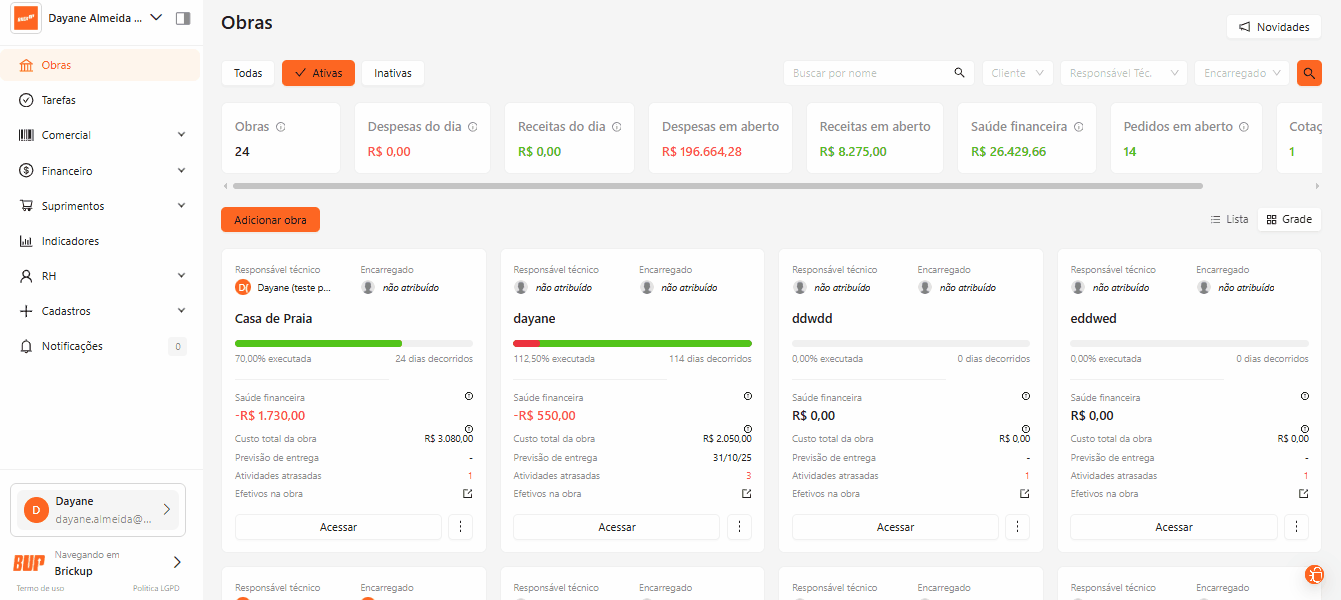Switch to Grade view
This screenshot has width=1341, height=600.
(1289, 219)
